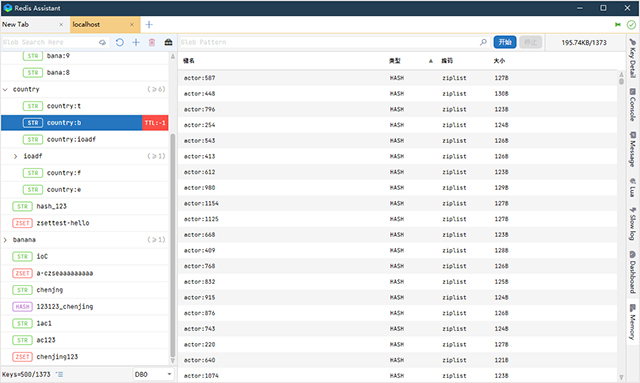Viewport: 640px width, 383px height.
Task: Select key bana:8
Action: (x=84, y=73)
